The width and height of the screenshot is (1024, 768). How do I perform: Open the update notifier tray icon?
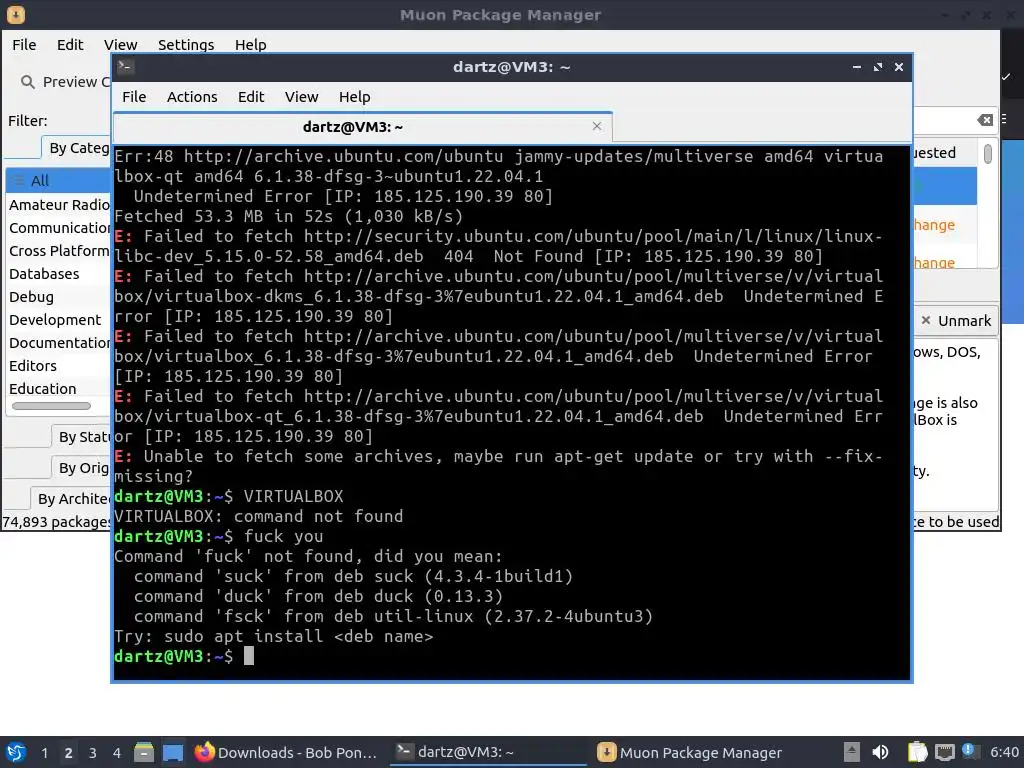[968, 751]
